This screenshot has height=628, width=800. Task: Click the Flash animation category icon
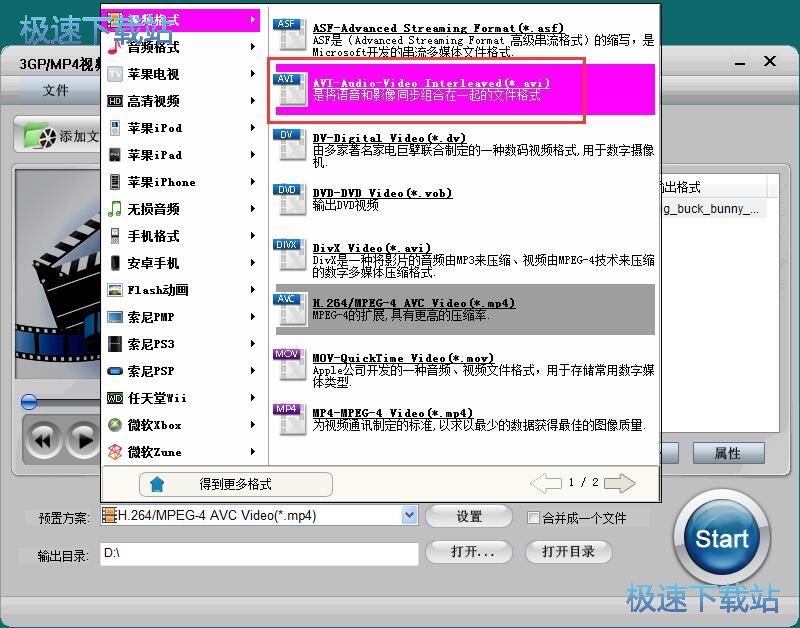click(115, 290)
